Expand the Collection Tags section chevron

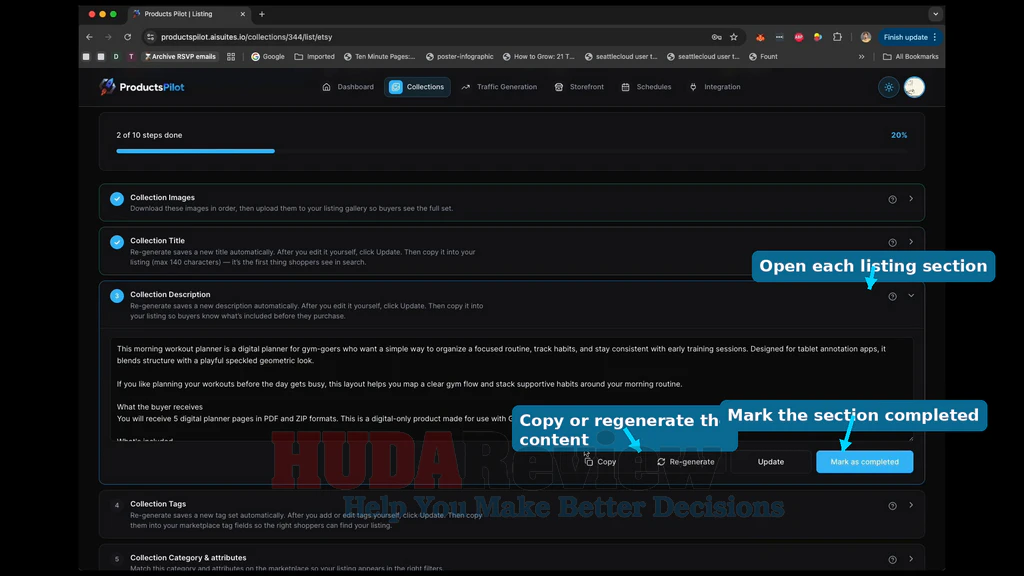[x=911, y=505]
